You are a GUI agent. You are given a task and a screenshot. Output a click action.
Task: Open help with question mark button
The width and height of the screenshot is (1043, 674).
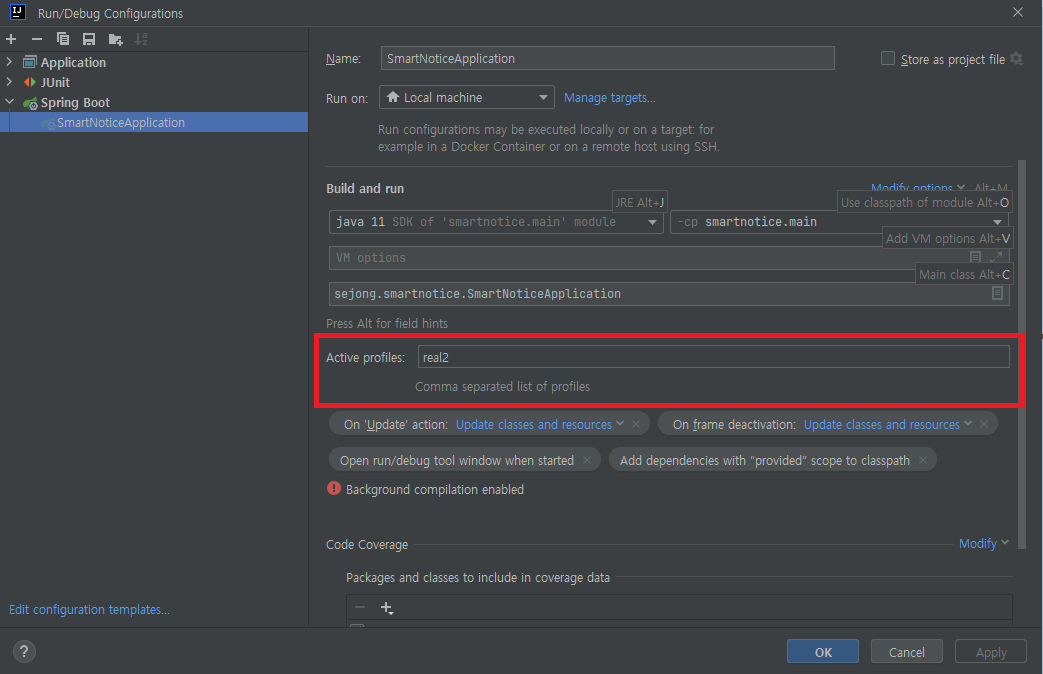(x=24, y=651)
